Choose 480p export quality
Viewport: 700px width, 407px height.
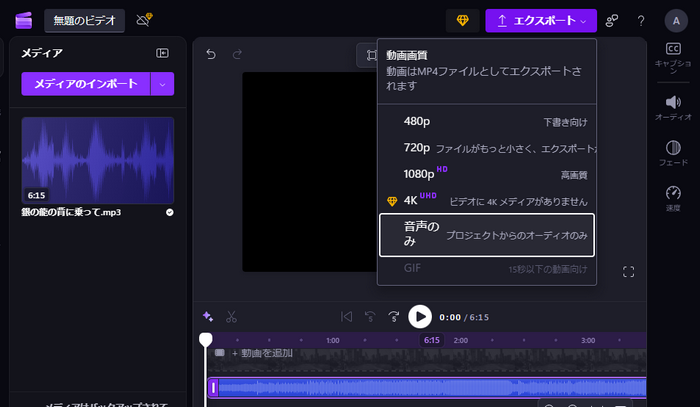click(x=487, y=122)
